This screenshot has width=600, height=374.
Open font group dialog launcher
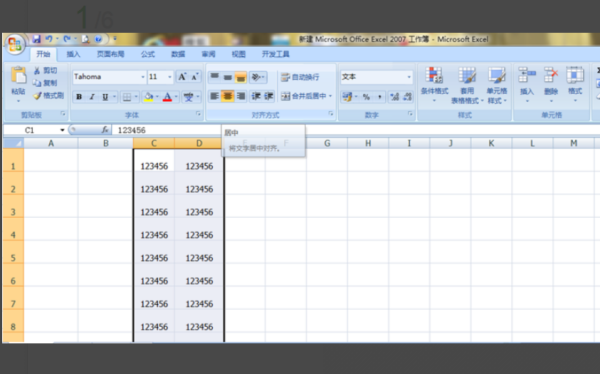pyautogui.click(x=198, y=114)
